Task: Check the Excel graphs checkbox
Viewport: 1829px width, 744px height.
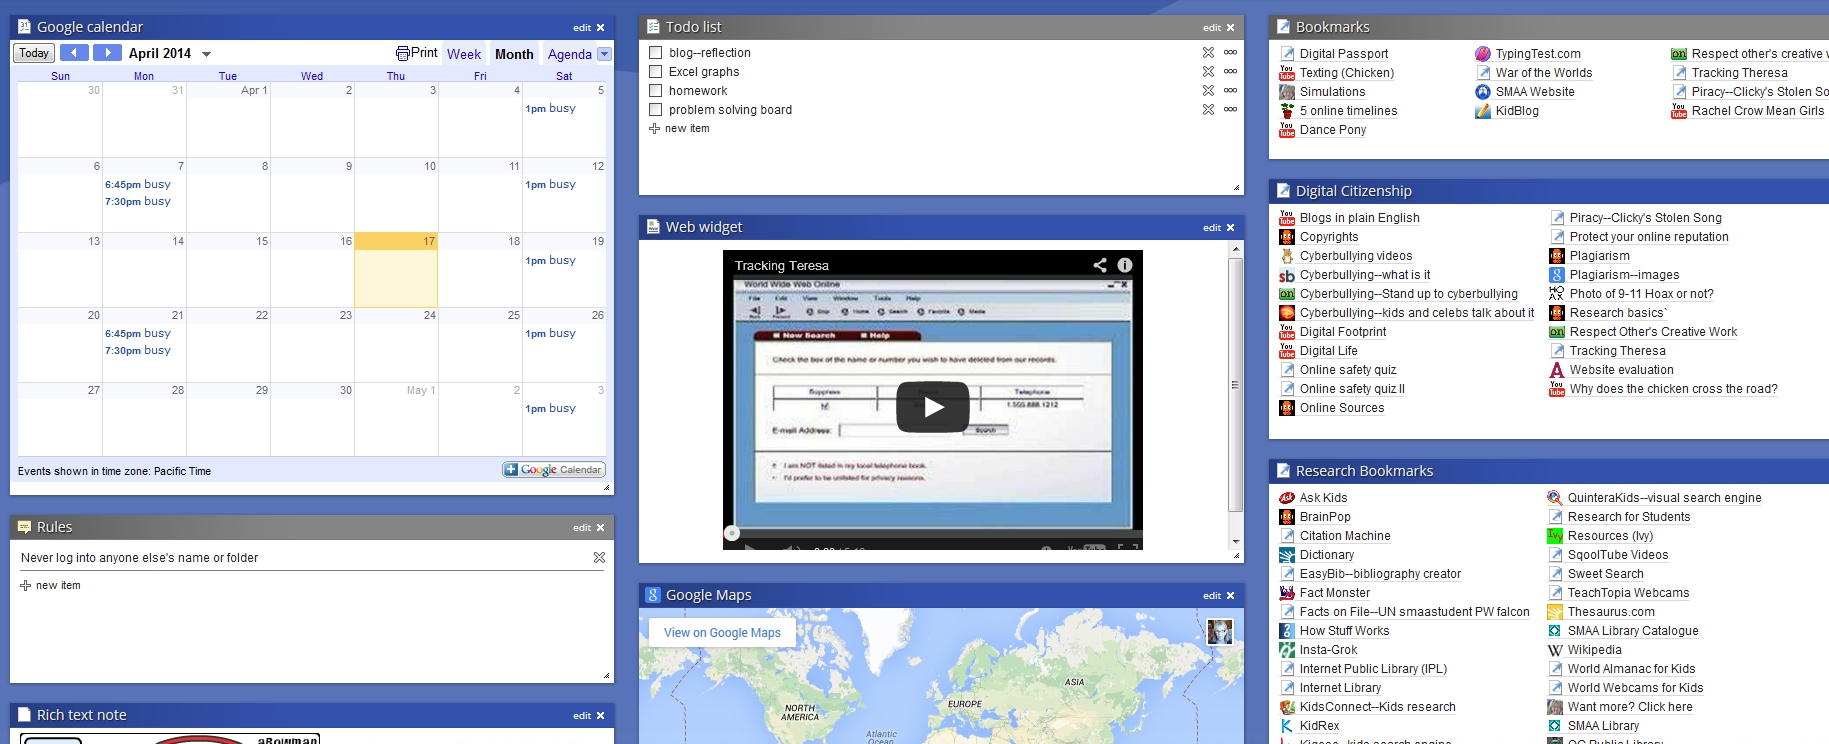Action: (656, 72)
